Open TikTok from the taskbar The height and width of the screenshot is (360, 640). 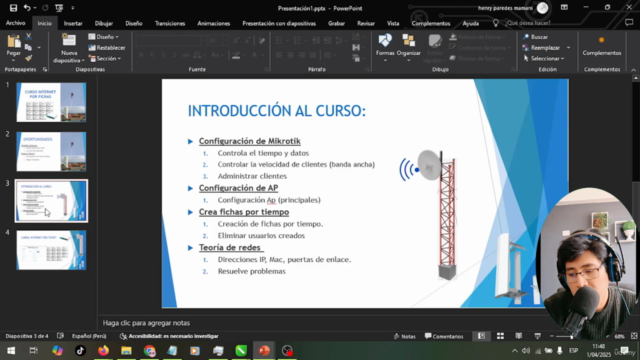(x=80, y=351)
